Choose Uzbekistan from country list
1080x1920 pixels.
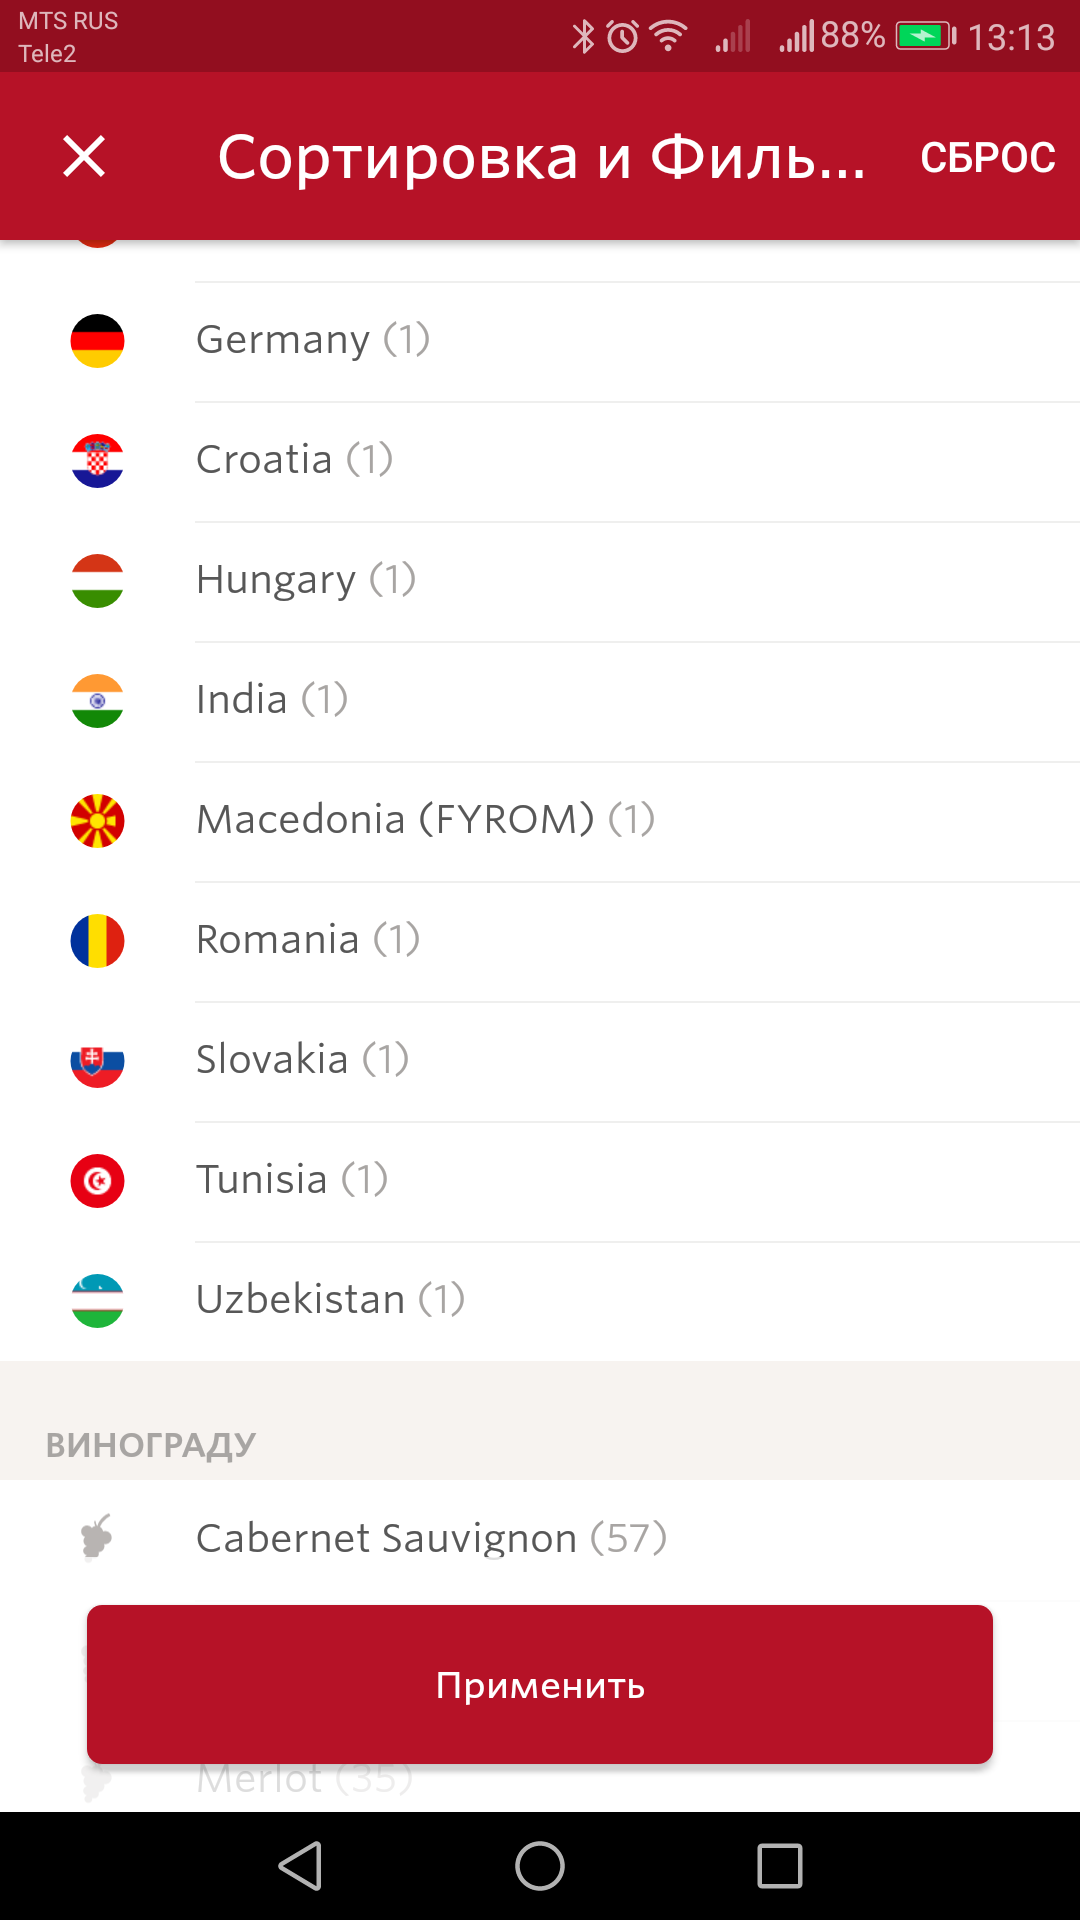(330, 1300)
